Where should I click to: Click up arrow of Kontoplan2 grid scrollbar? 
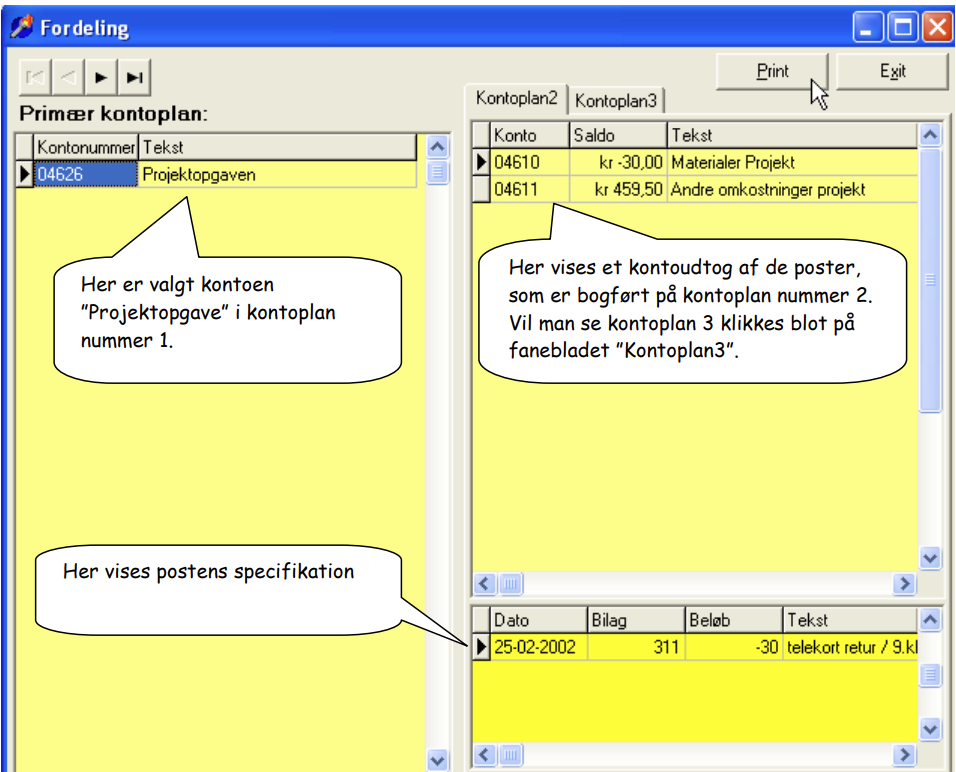click(x=930, y=135)
